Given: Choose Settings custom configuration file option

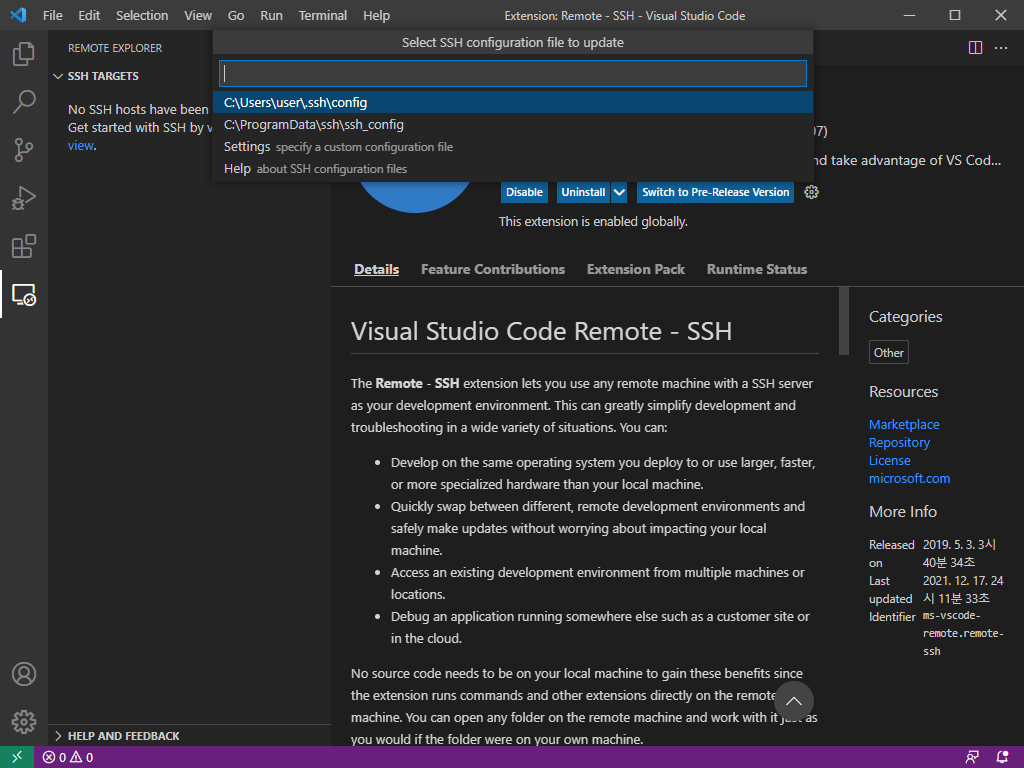Looking at the screenshot, I should (513, 147).
